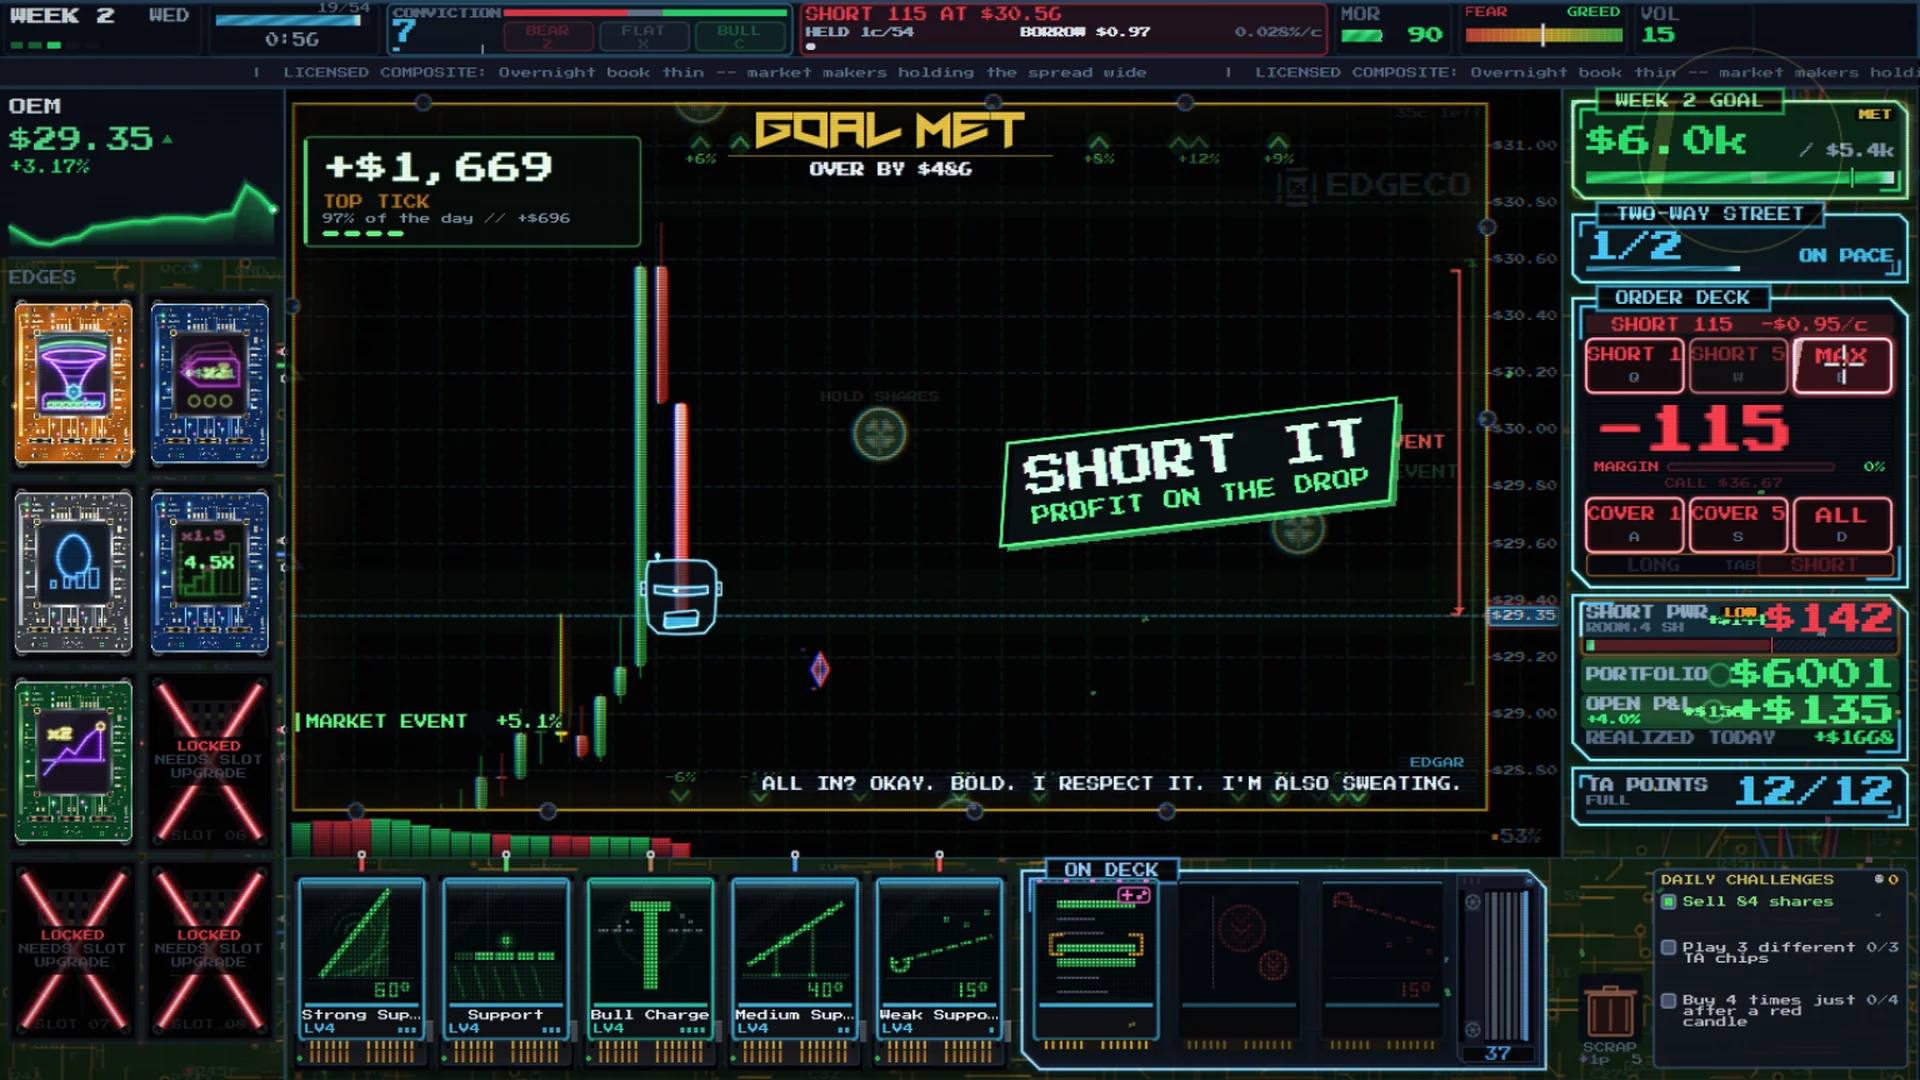Image resolution: width=1920 pixels, height=1080 pixels.
Task: Click the Fear/Greed meter bar
Action: click(1543, 35)
